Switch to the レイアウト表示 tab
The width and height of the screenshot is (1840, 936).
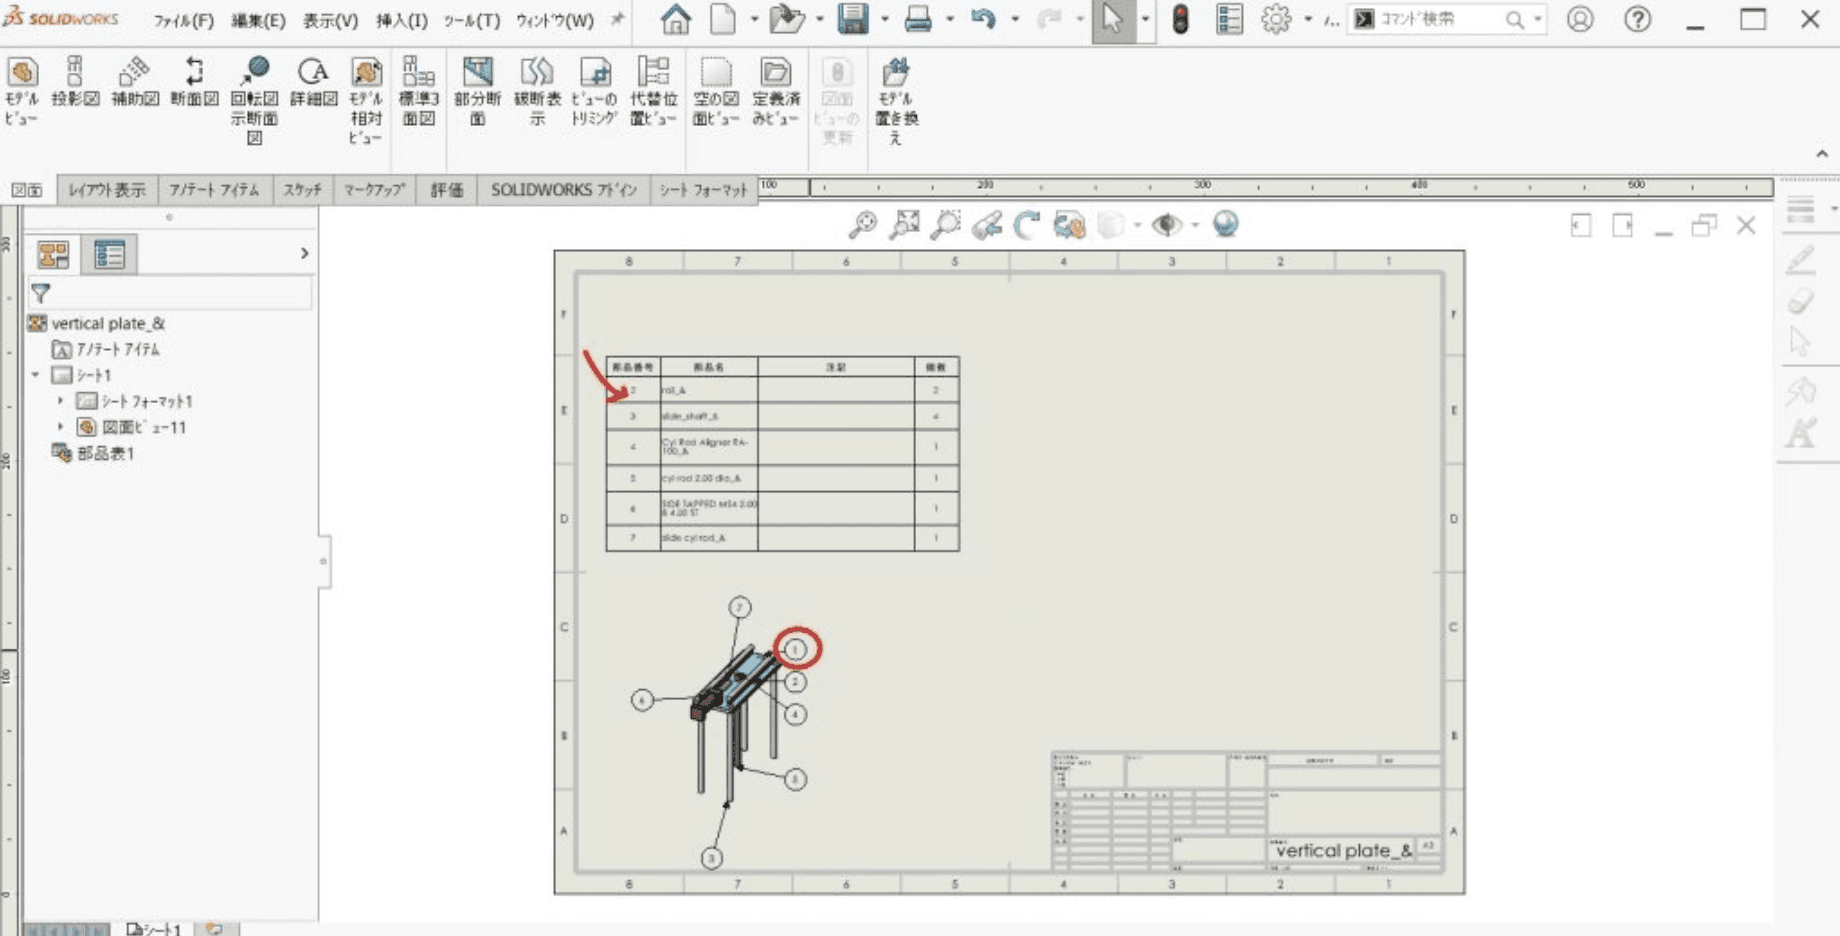click(108, 190)
